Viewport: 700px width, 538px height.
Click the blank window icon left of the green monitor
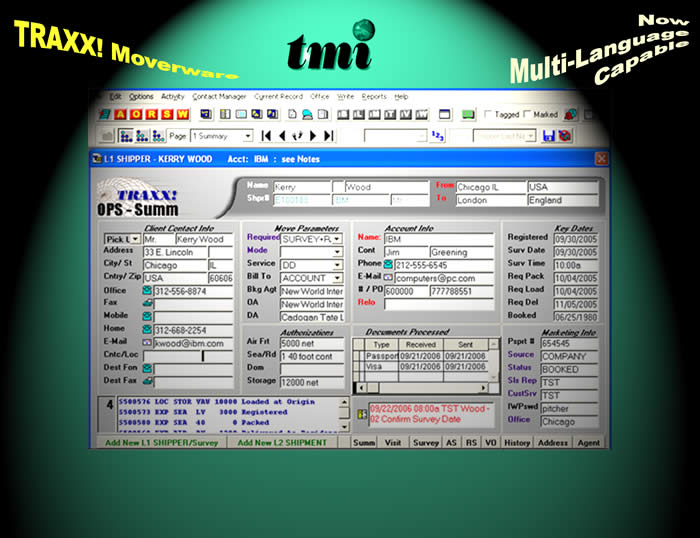pos(444,114)
